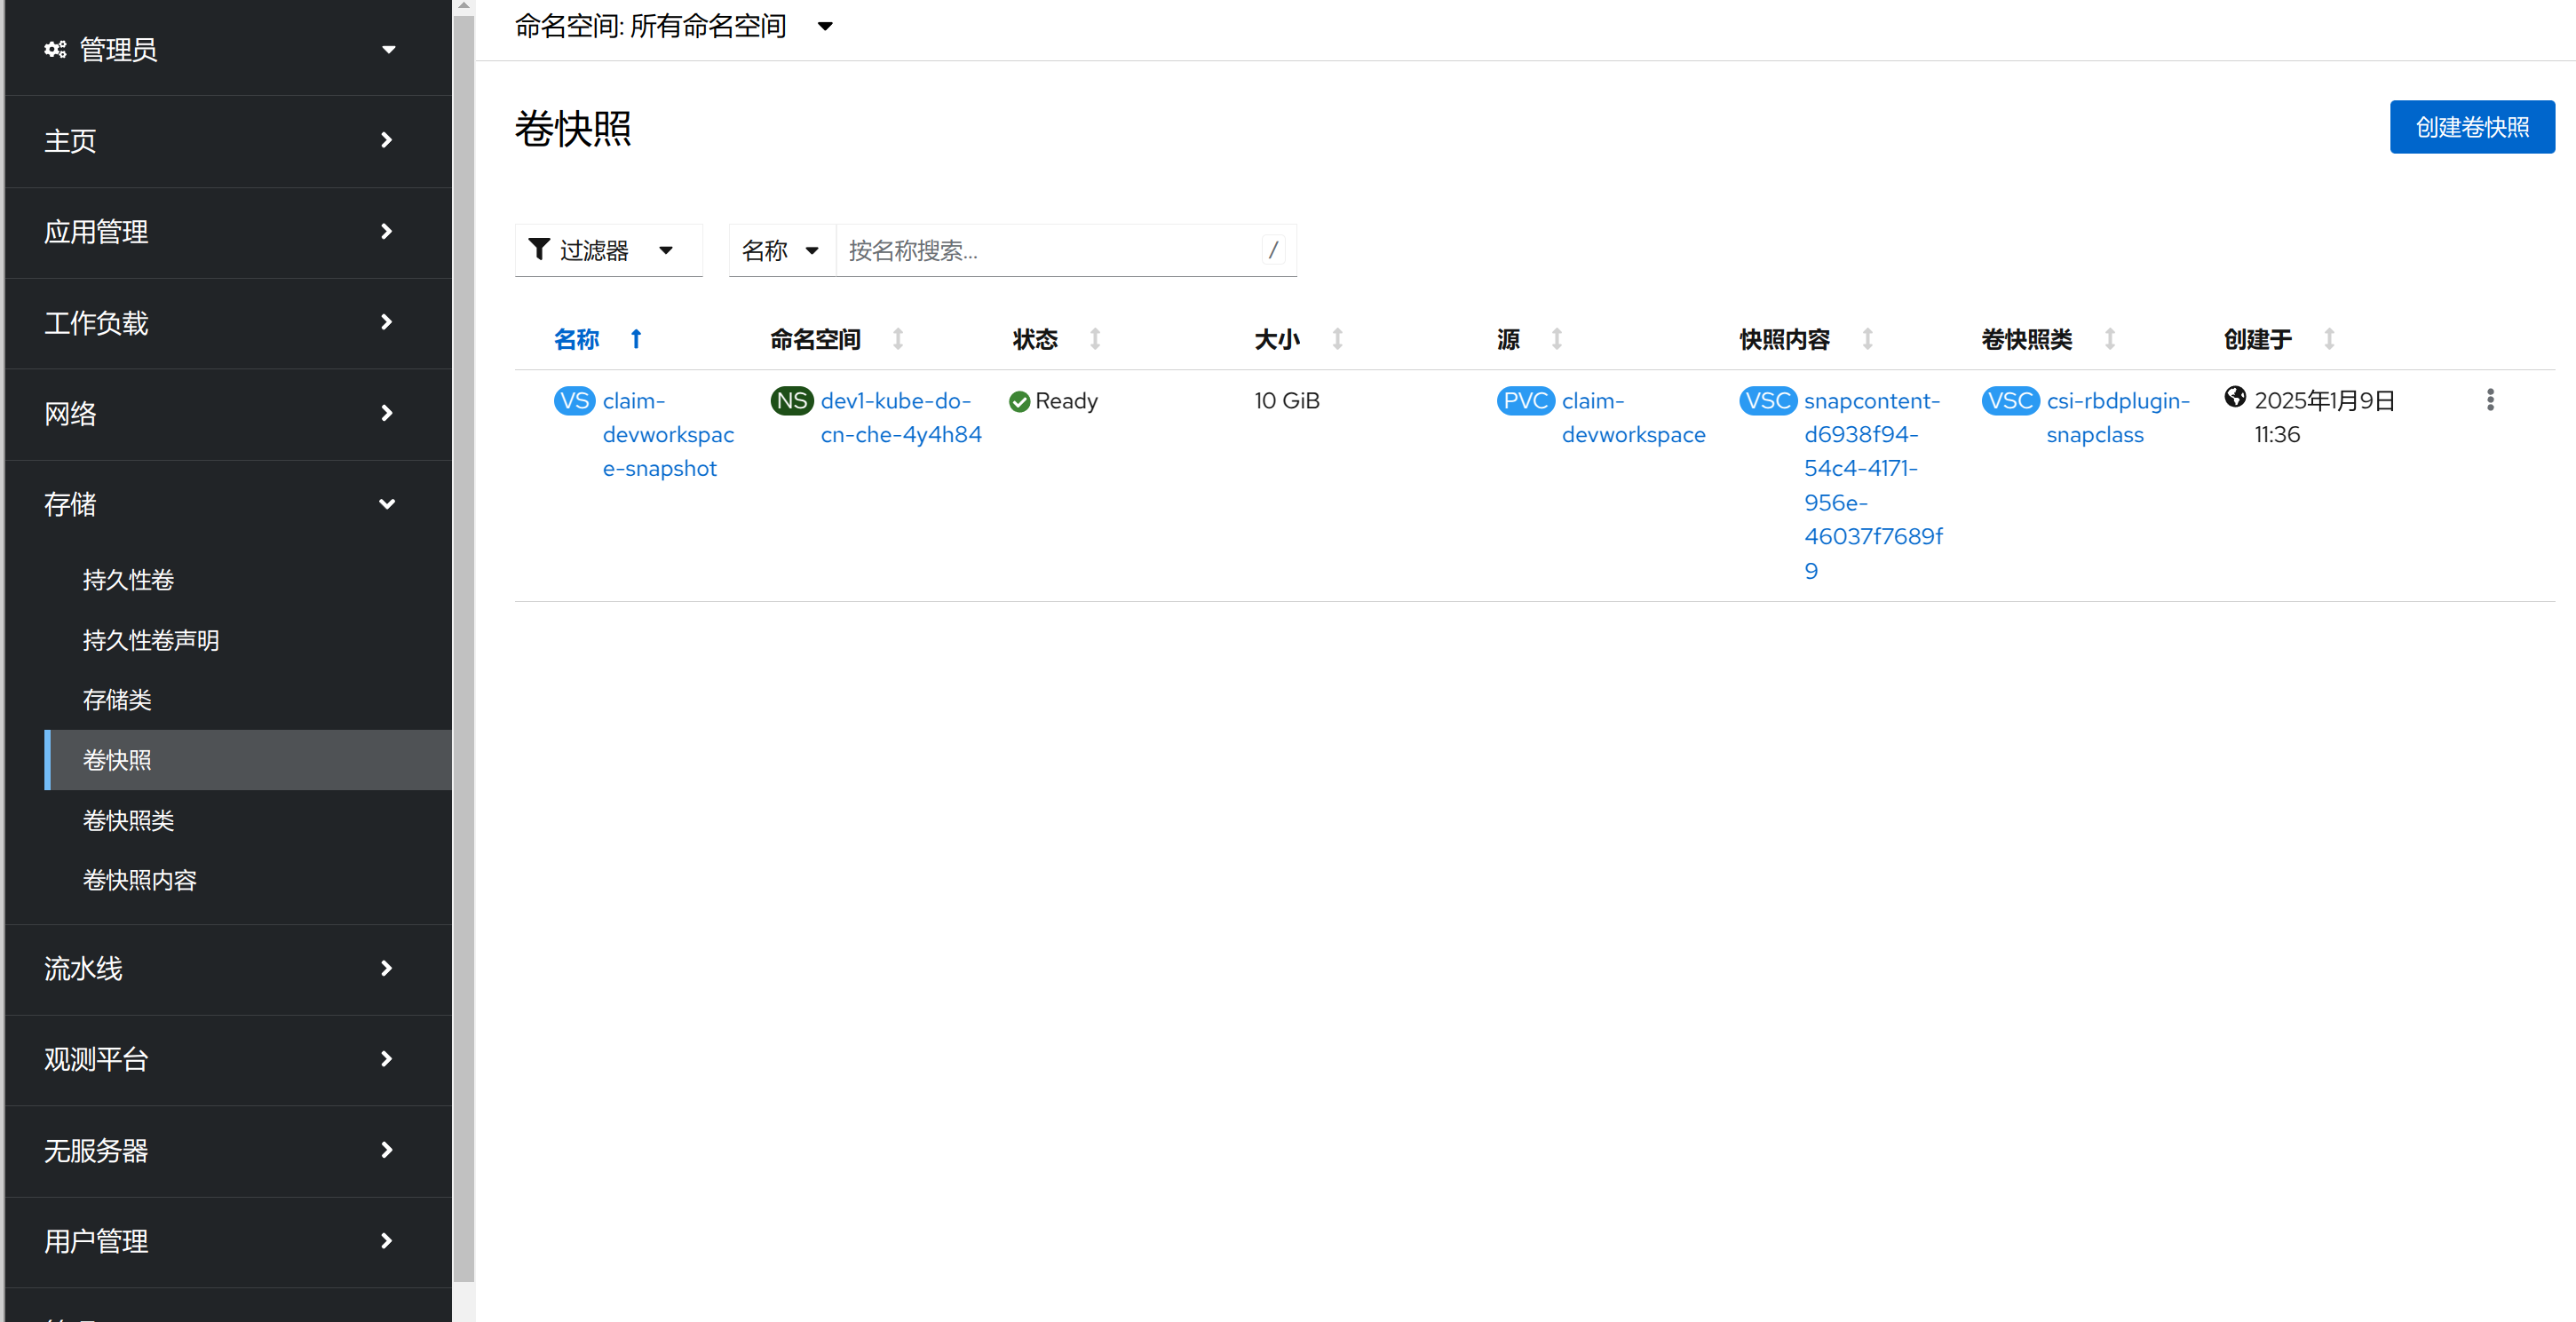
Task: Click sort icon next to 大小 header
Action: coord(1336,339)
